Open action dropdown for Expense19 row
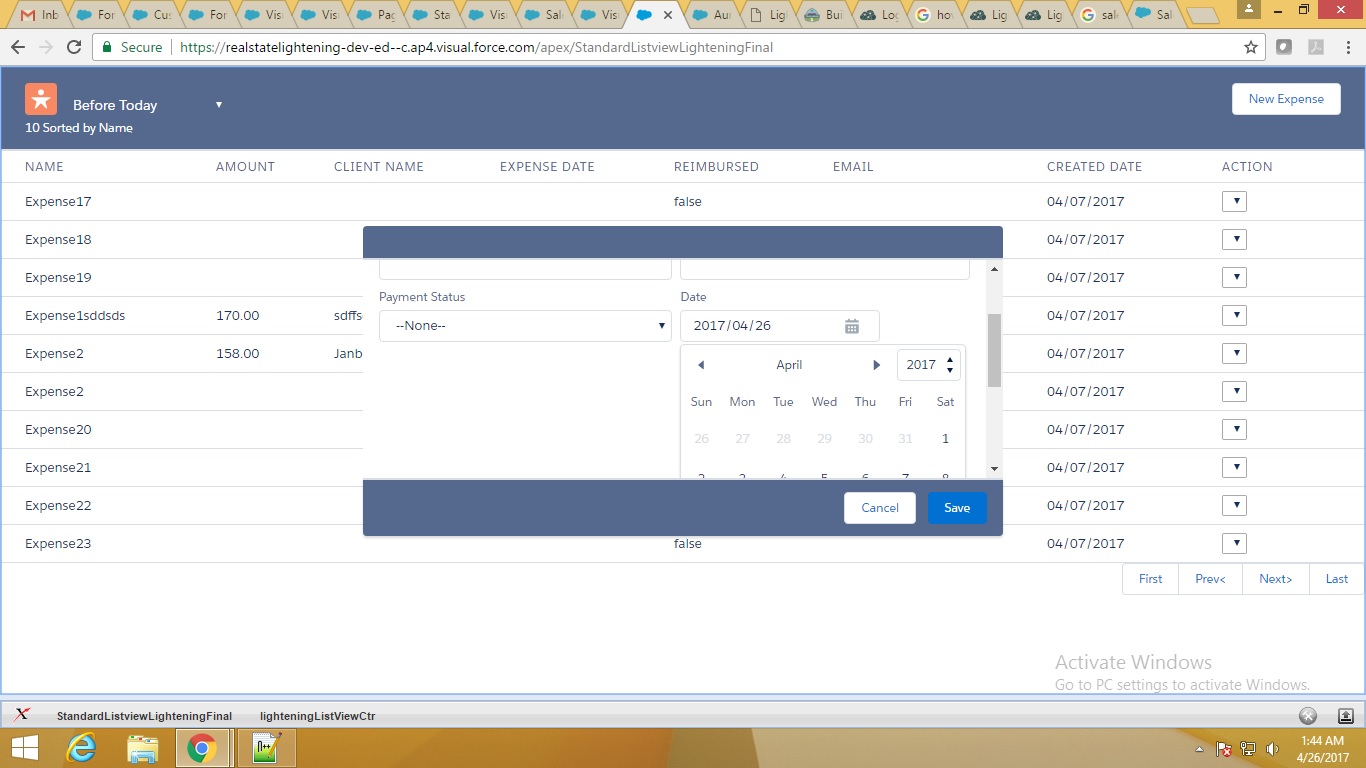This screenshot has height=768, width=1366. point(1234,278)
